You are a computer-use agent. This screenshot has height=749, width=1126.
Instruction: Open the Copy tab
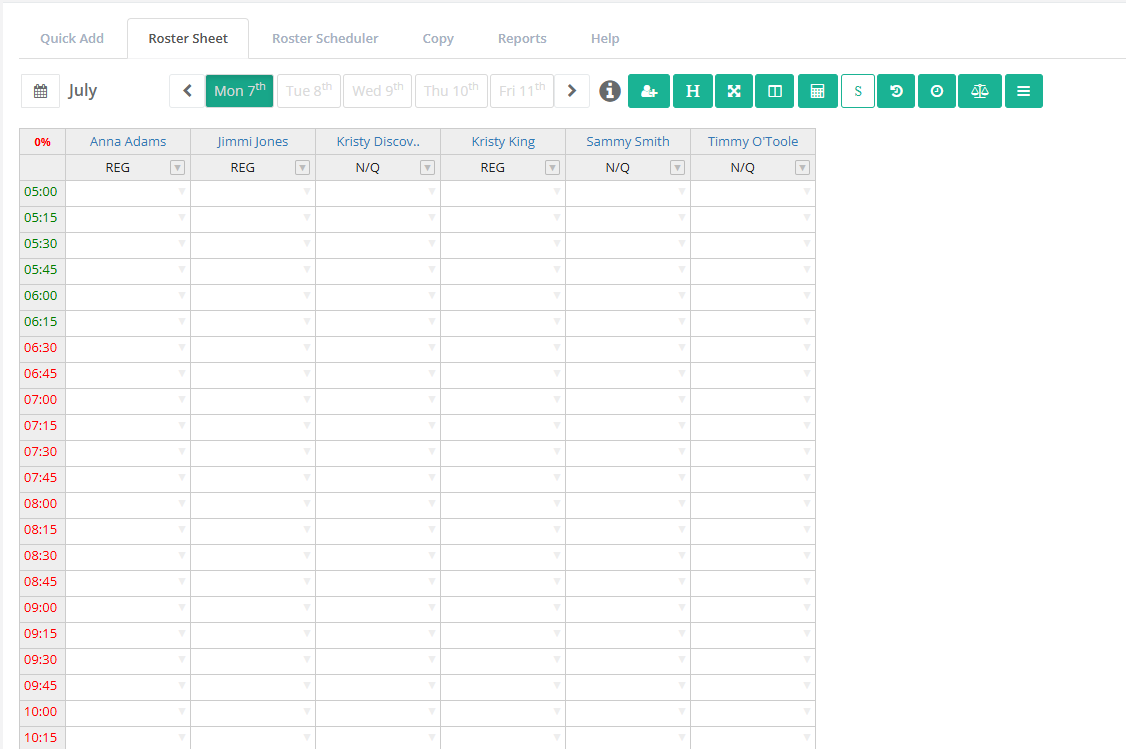click(438, 39)
